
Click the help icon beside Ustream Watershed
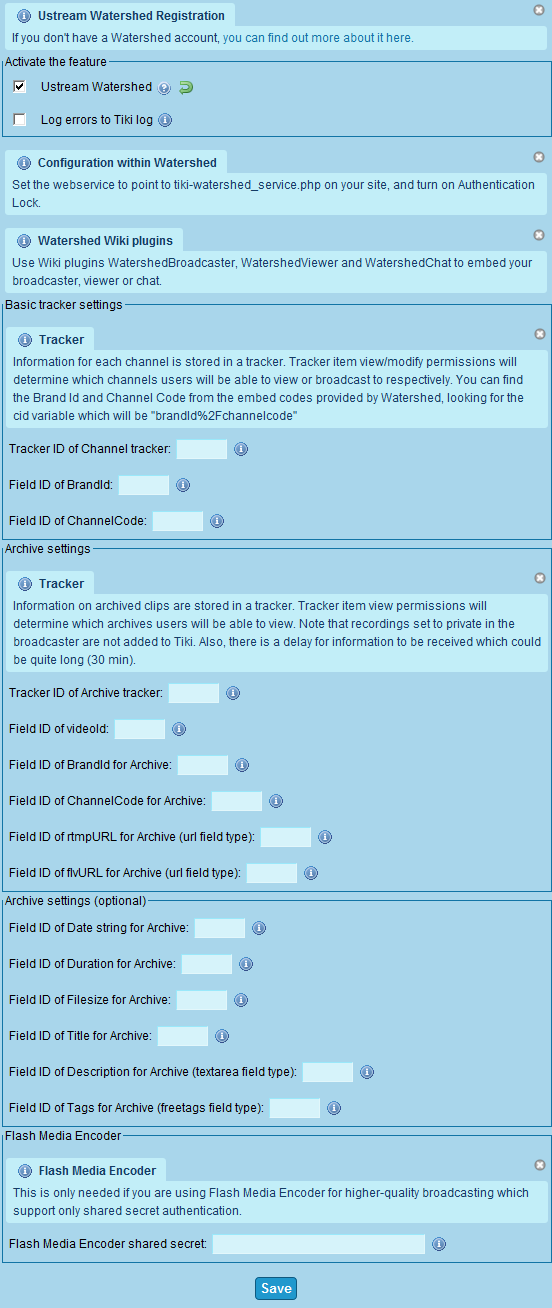tap(165, 88)
